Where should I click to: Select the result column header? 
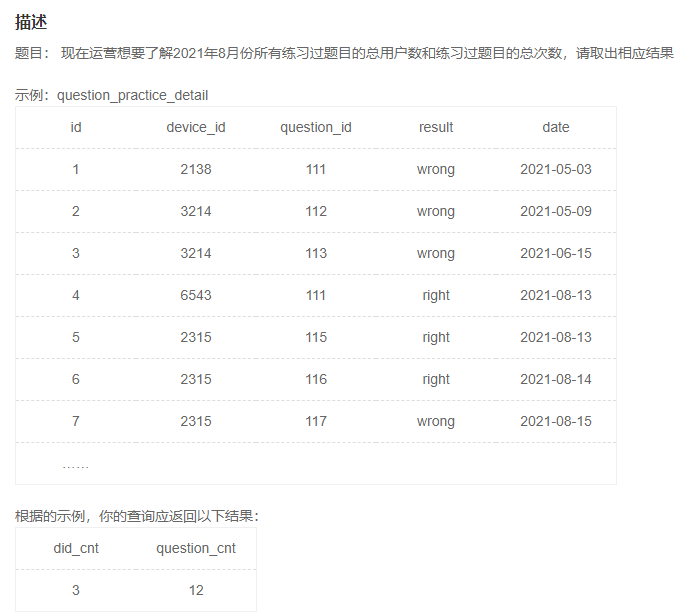pos(436,127)
